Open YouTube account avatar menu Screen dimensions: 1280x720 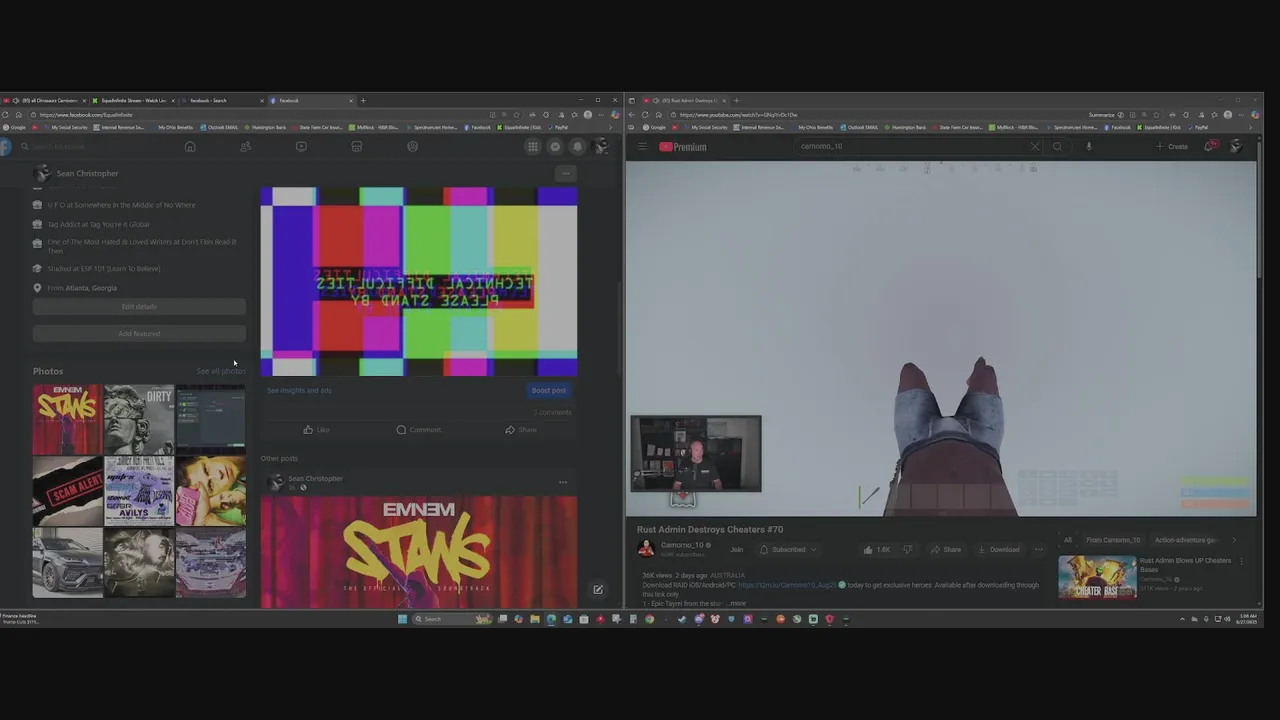coord(1236,147)
